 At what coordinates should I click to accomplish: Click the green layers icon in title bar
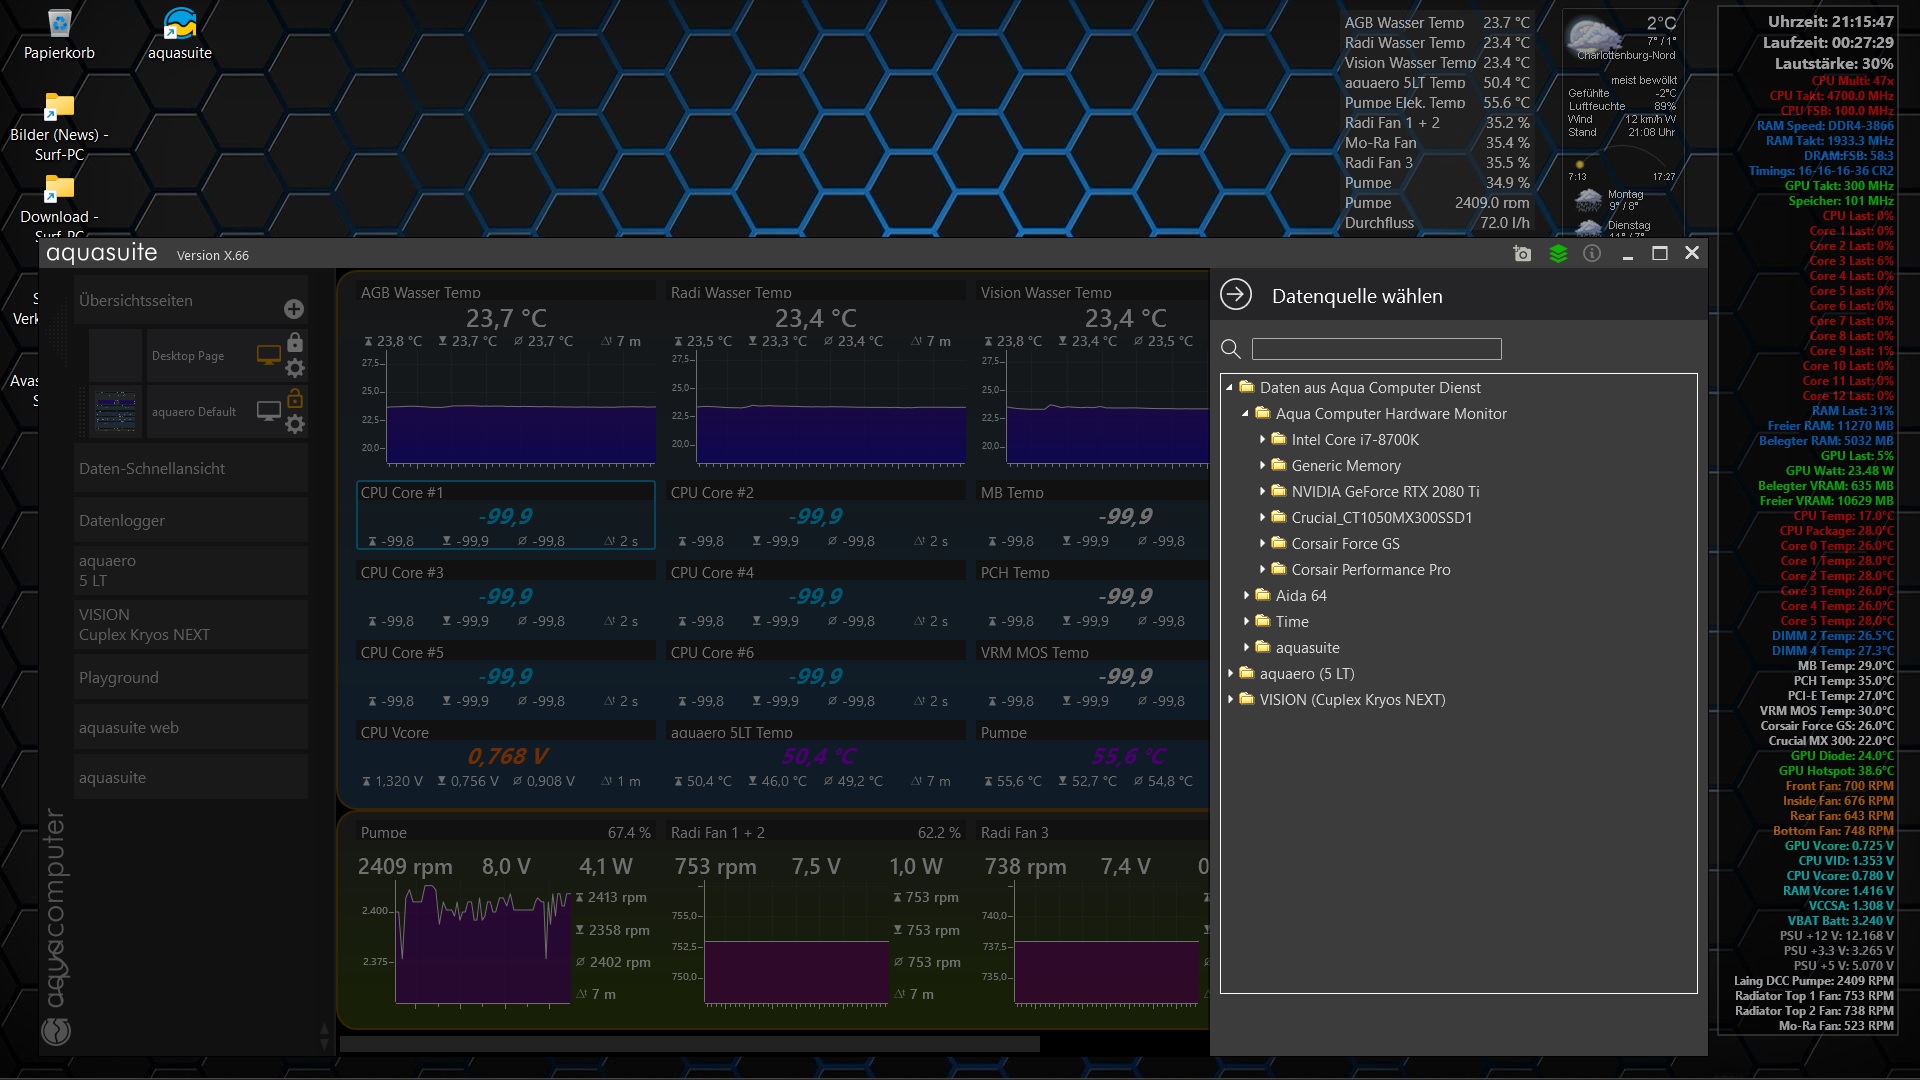tap(1558, 254)
